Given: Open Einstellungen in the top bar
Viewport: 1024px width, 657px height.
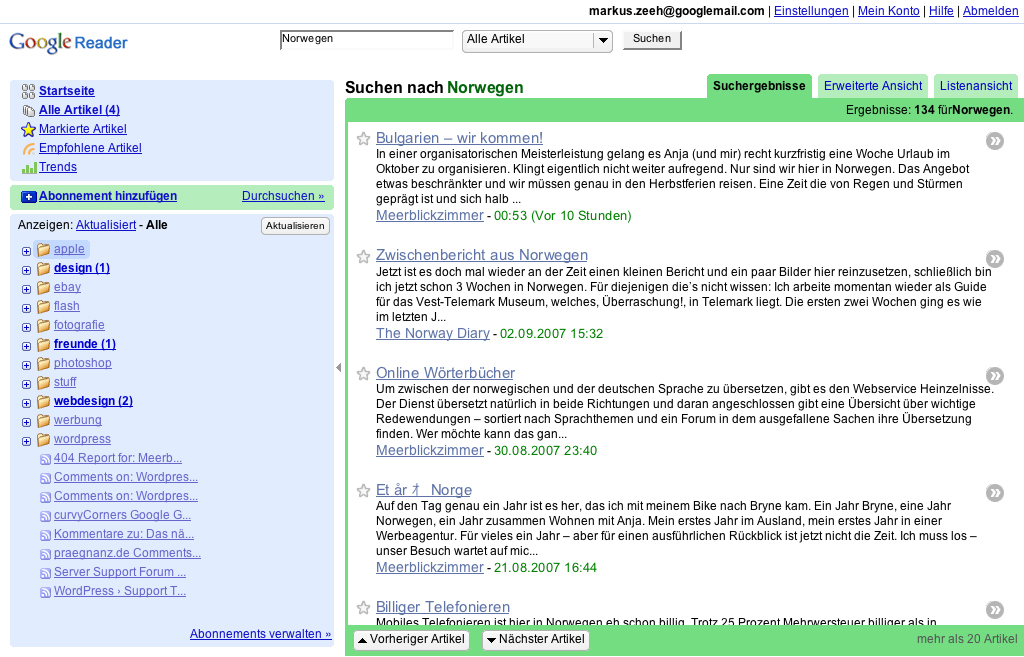Looking at the screenshot, I should [x=811, y=11].
